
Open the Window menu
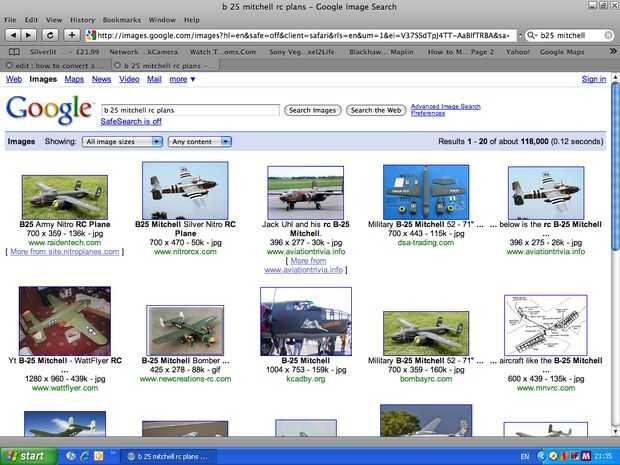pos(162,20)
